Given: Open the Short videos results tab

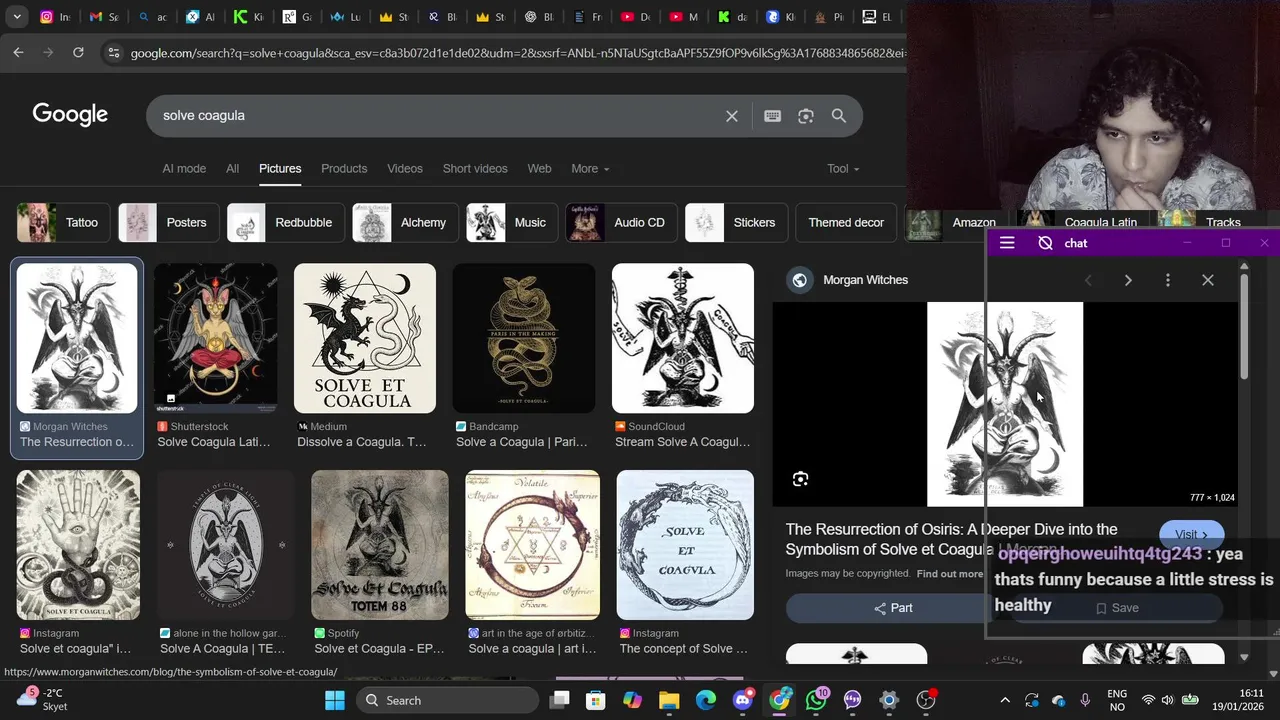Looking at the screenshot, I should [475, 168].
